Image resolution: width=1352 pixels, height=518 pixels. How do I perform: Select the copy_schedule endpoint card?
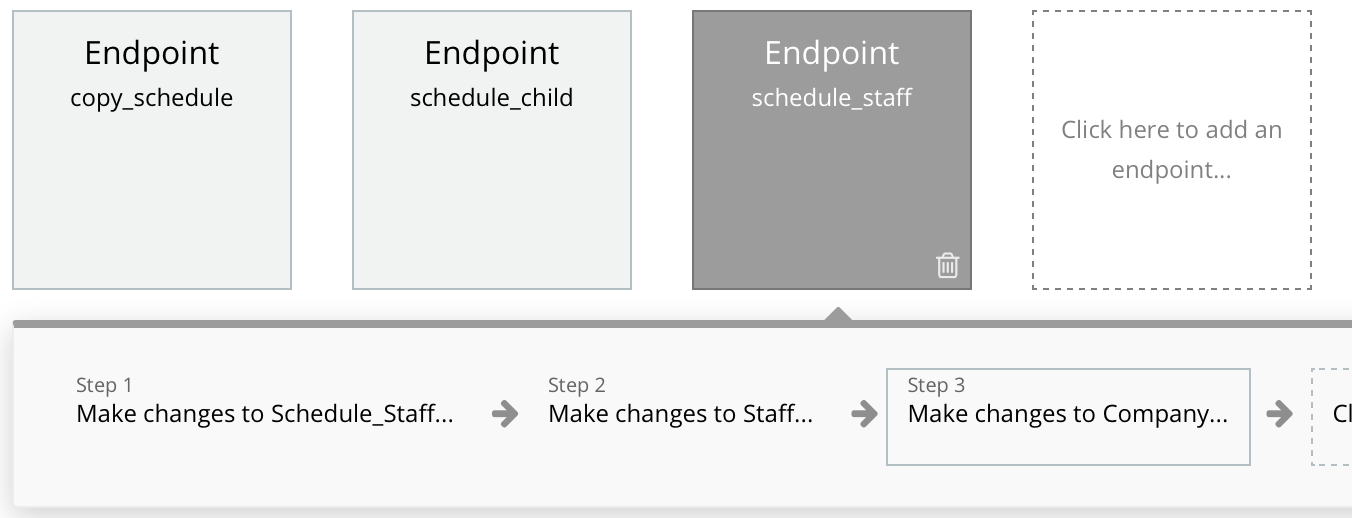coord(152,150)
